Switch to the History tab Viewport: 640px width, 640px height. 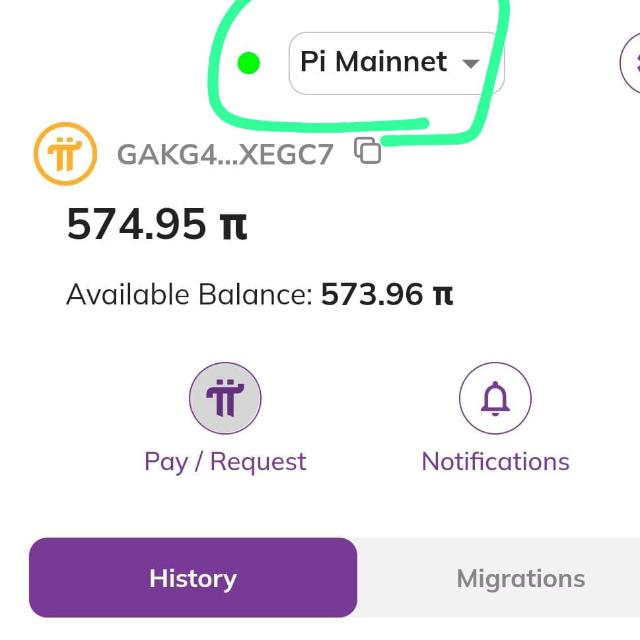(x=193, y=578)
